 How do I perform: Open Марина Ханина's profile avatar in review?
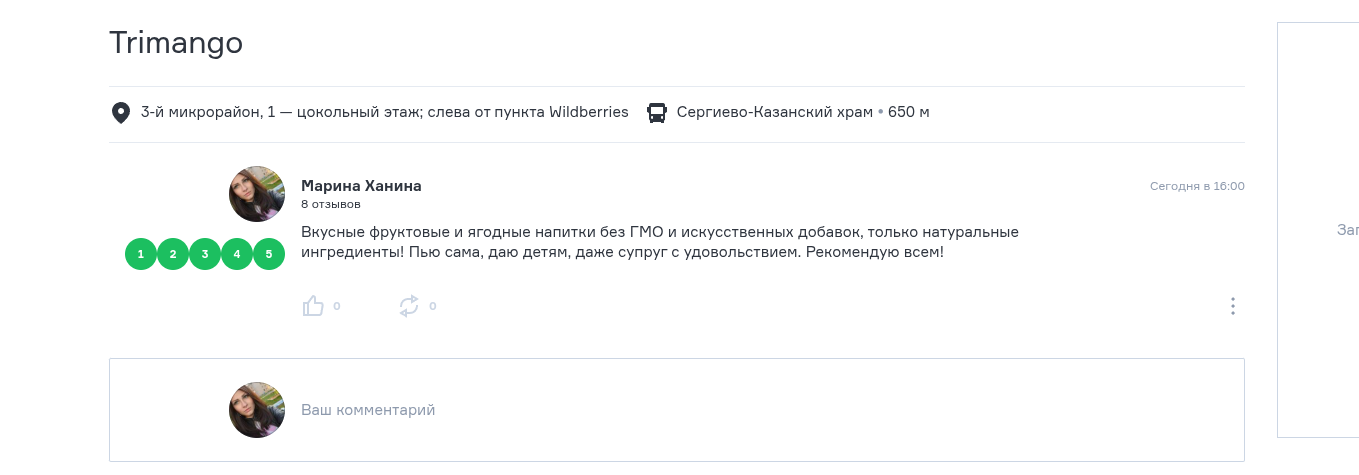coord(257,194)
